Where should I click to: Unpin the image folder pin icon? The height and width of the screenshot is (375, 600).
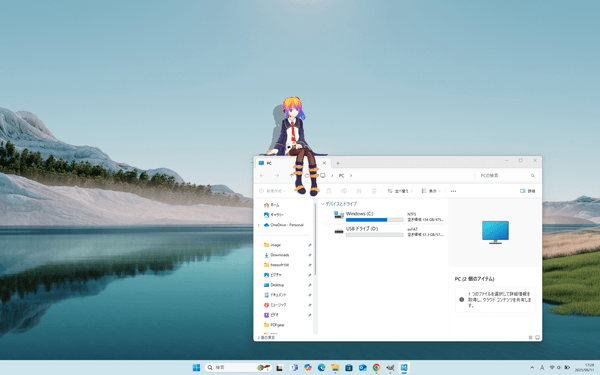(310, 245)
